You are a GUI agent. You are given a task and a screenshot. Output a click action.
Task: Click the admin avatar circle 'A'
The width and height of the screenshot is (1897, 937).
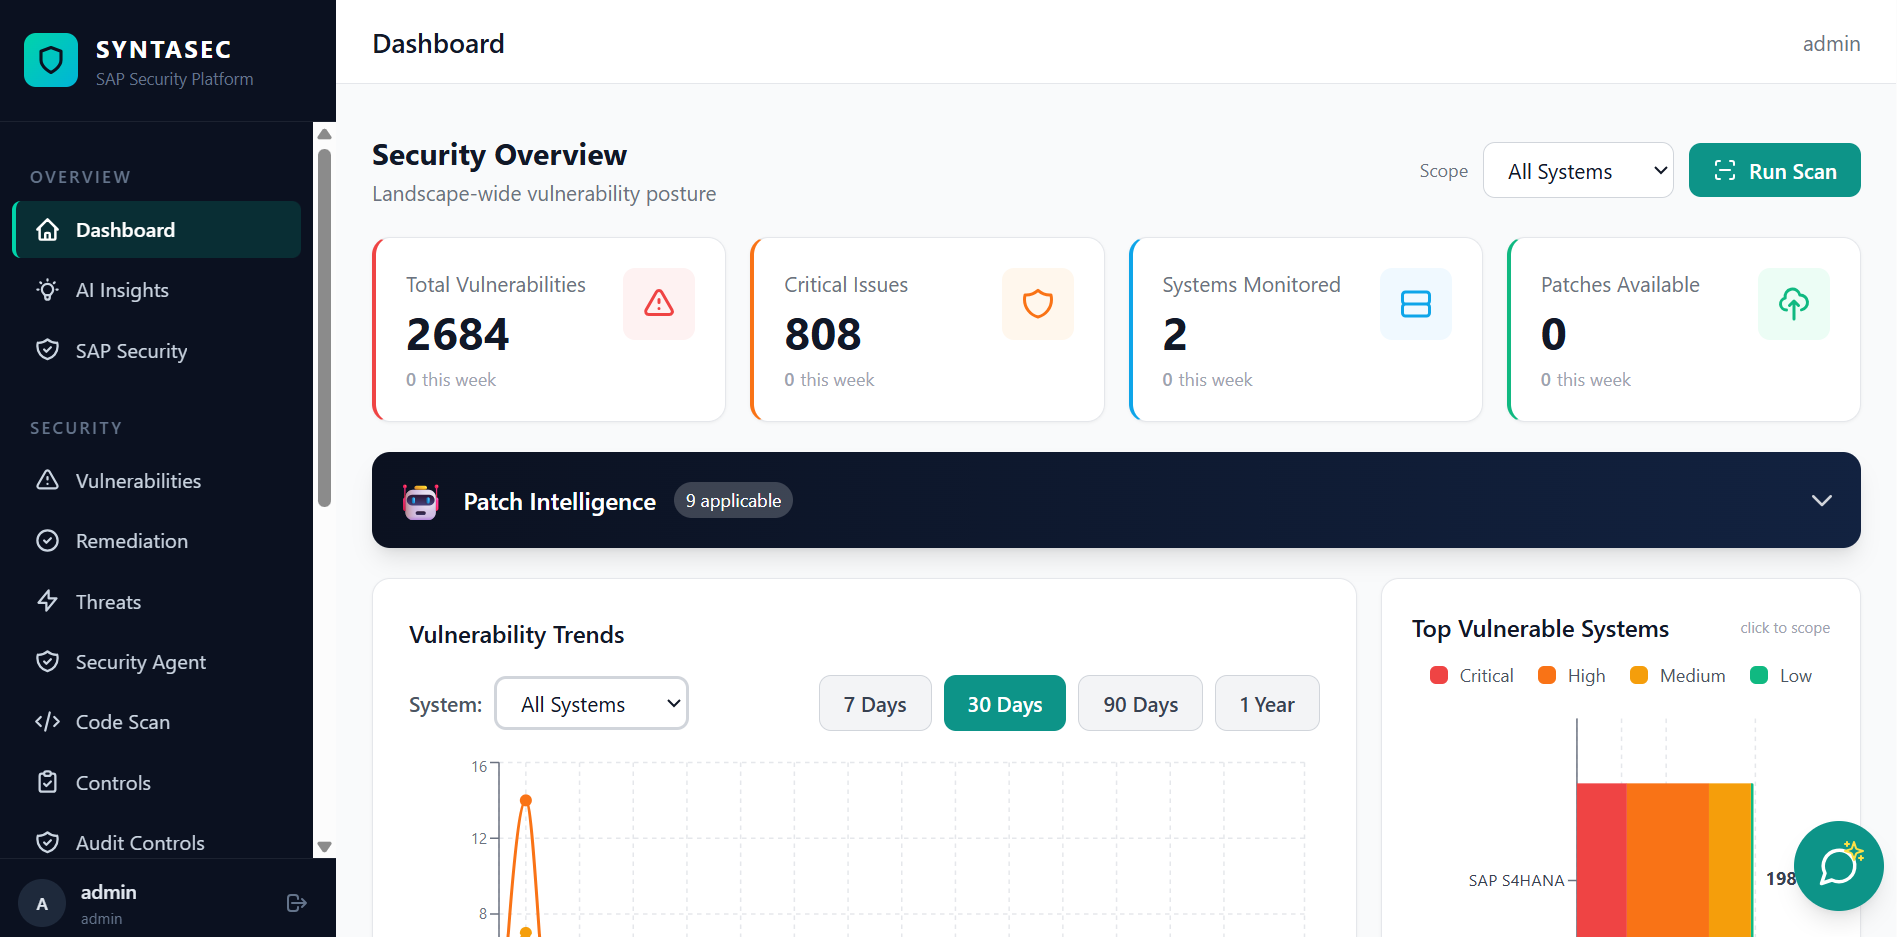pos(42,903)
